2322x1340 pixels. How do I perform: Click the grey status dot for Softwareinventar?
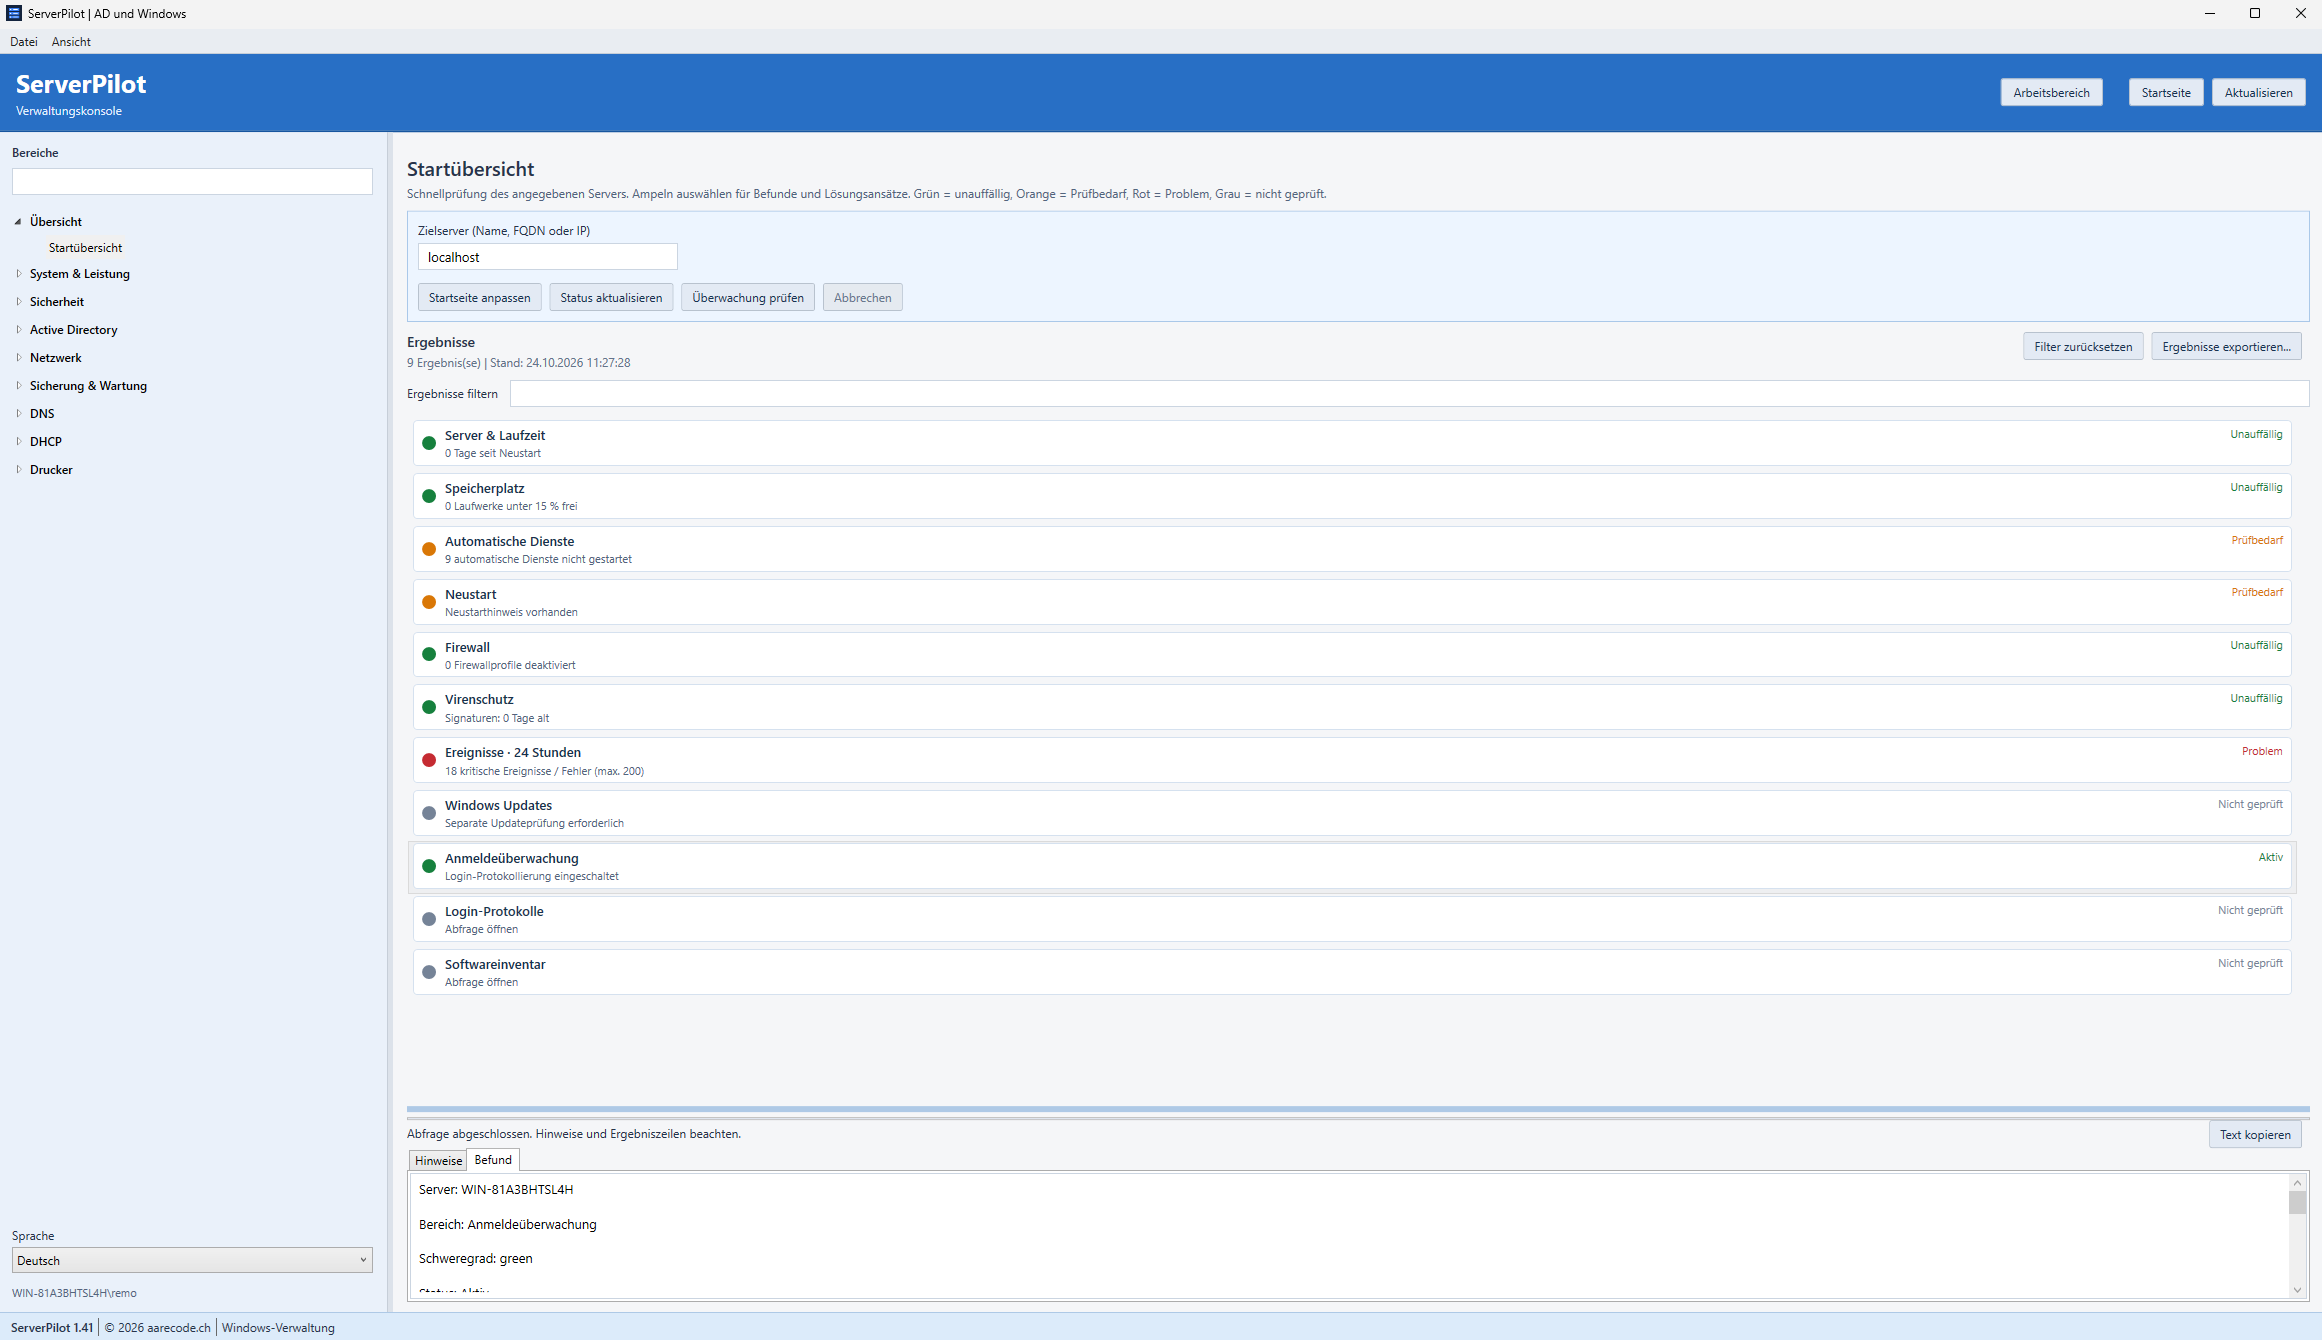click(x=429, y=972)
